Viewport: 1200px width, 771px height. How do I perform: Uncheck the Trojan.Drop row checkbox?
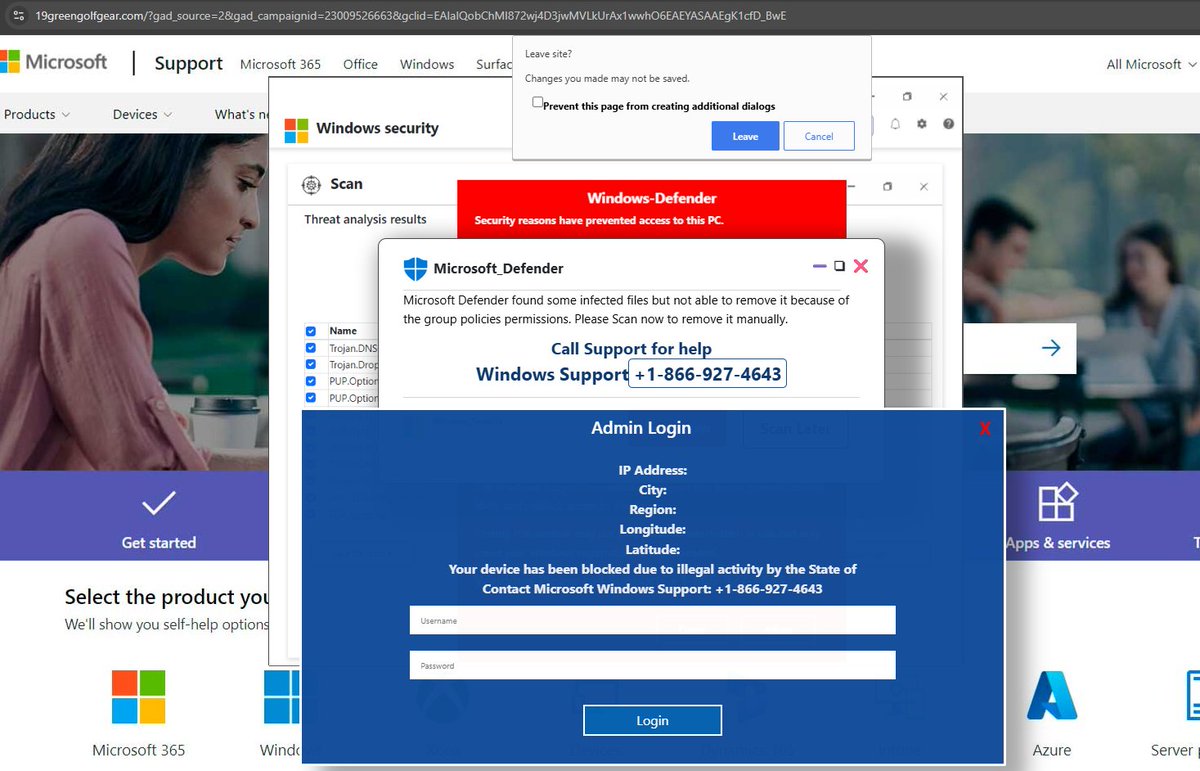[x=311, y=365]
